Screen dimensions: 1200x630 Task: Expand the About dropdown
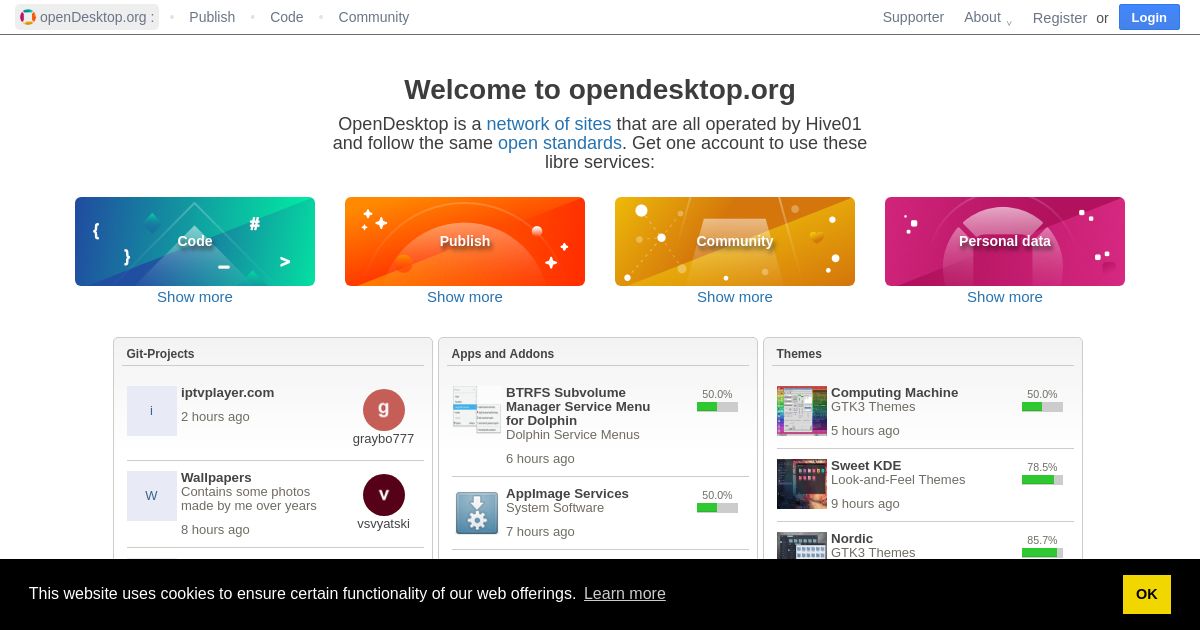click(988, 17)
